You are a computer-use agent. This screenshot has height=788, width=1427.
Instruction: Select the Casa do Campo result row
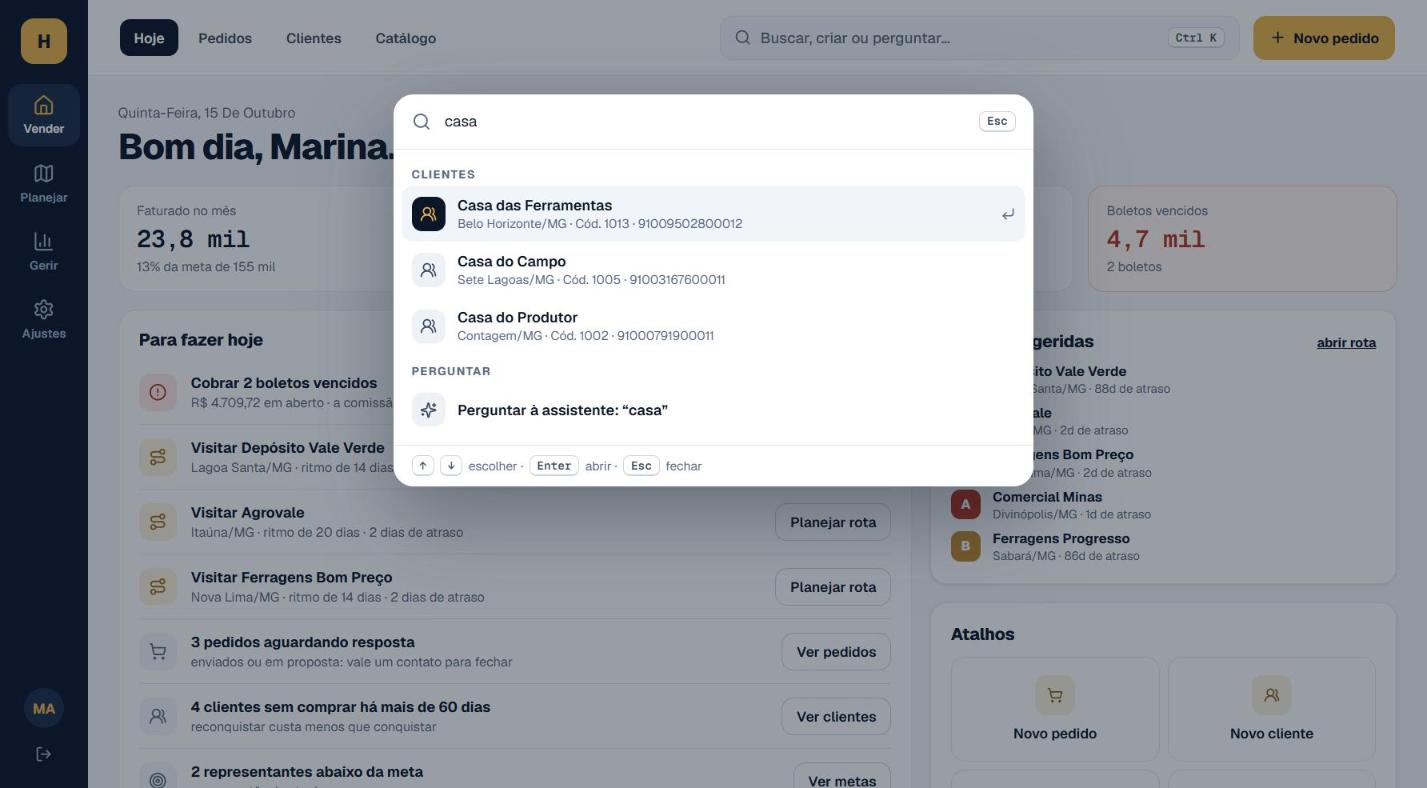coord(713,269)
